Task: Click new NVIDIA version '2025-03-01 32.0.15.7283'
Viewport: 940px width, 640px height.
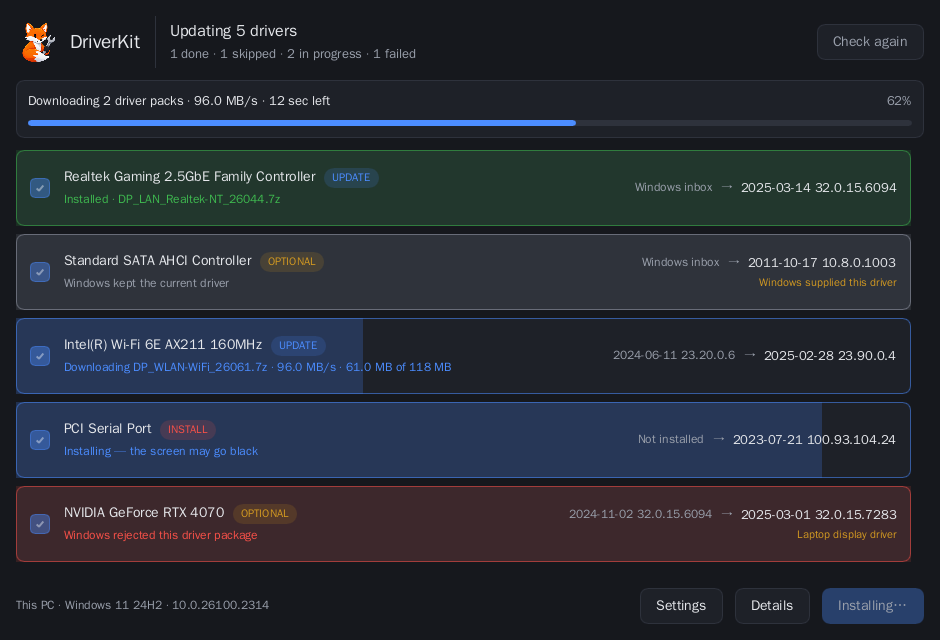Action: point(819,514)
